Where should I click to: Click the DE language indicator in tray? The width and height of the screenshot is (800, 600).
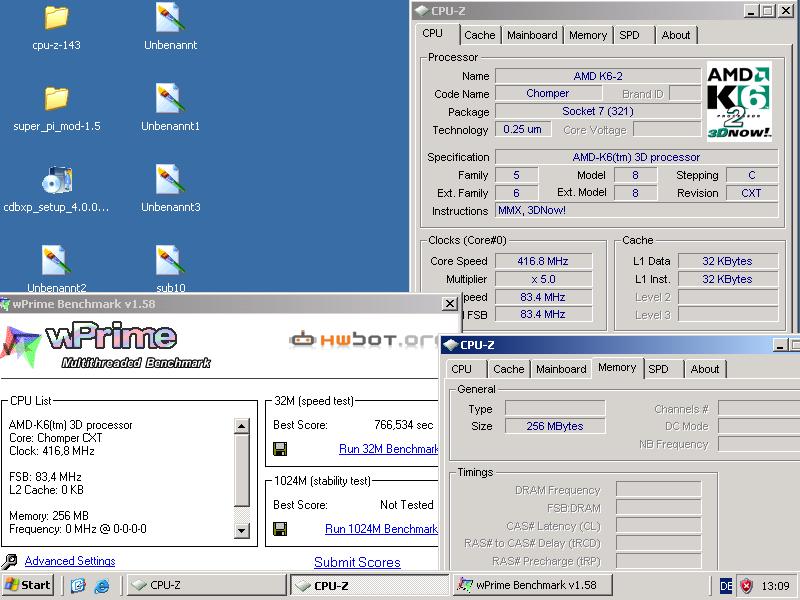[x=726, y=586]
